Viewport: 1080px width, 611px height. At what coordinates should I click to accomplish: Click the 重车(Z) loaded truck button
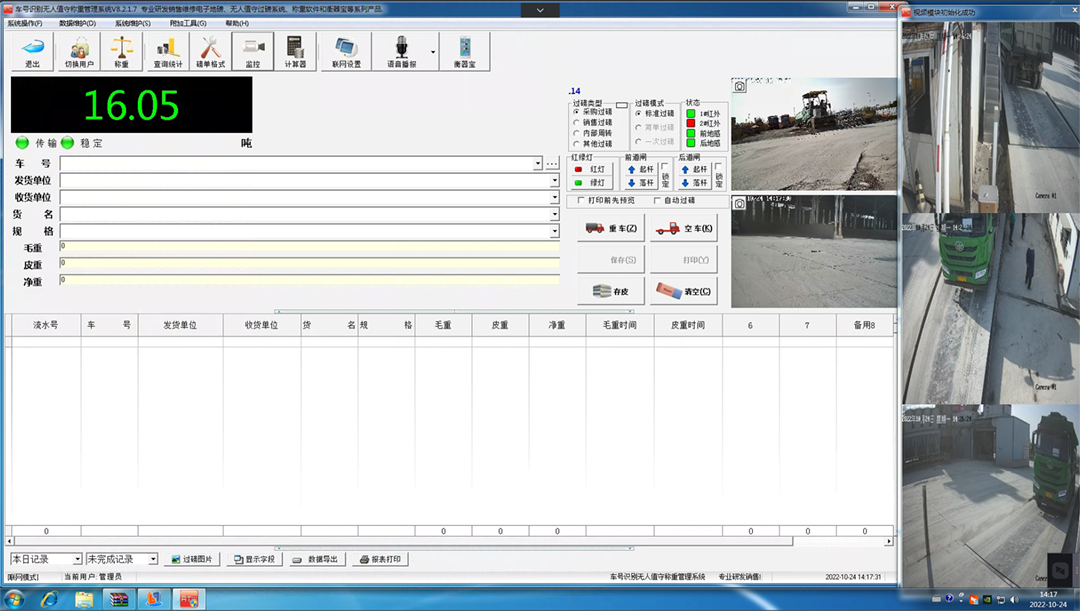click(611, 228)
